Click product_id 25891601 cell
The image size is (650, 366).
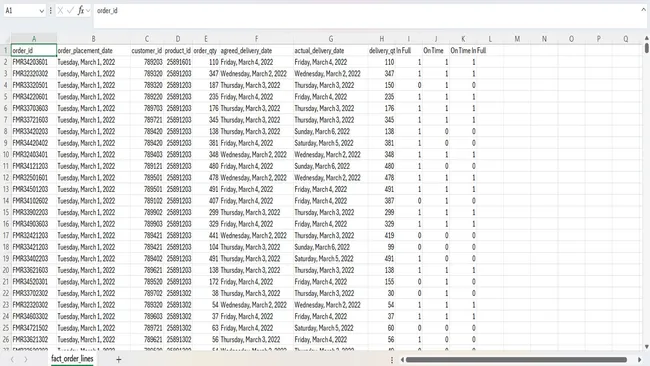[178, 62]
